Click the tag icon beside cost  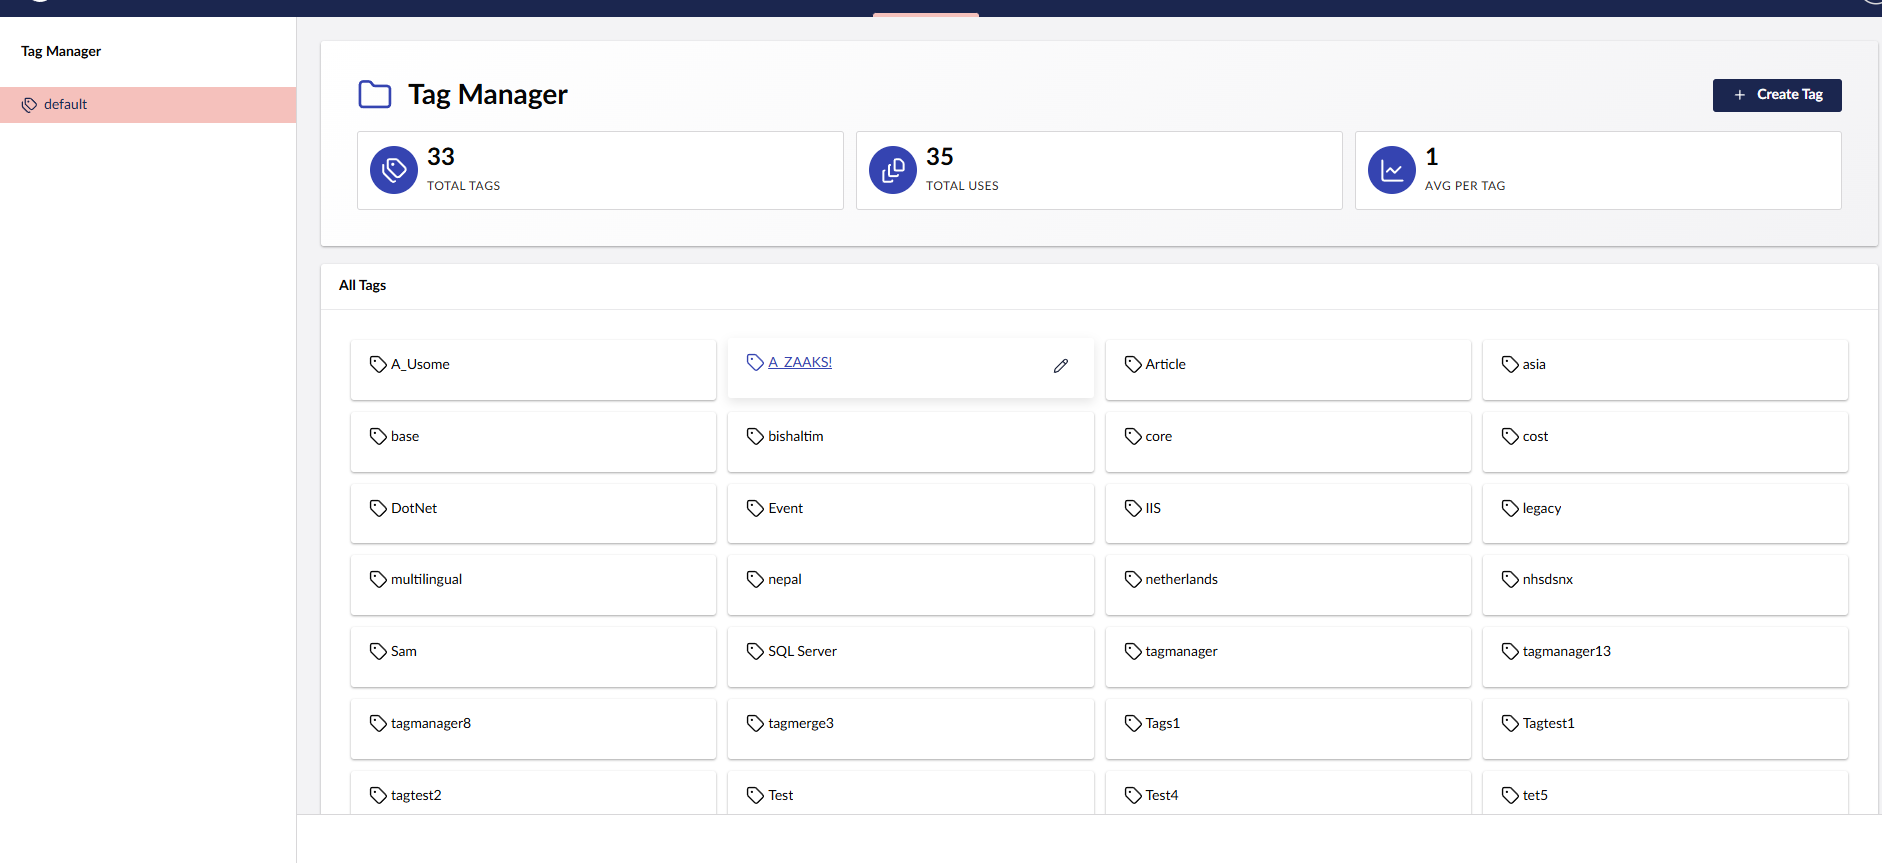1510,436
